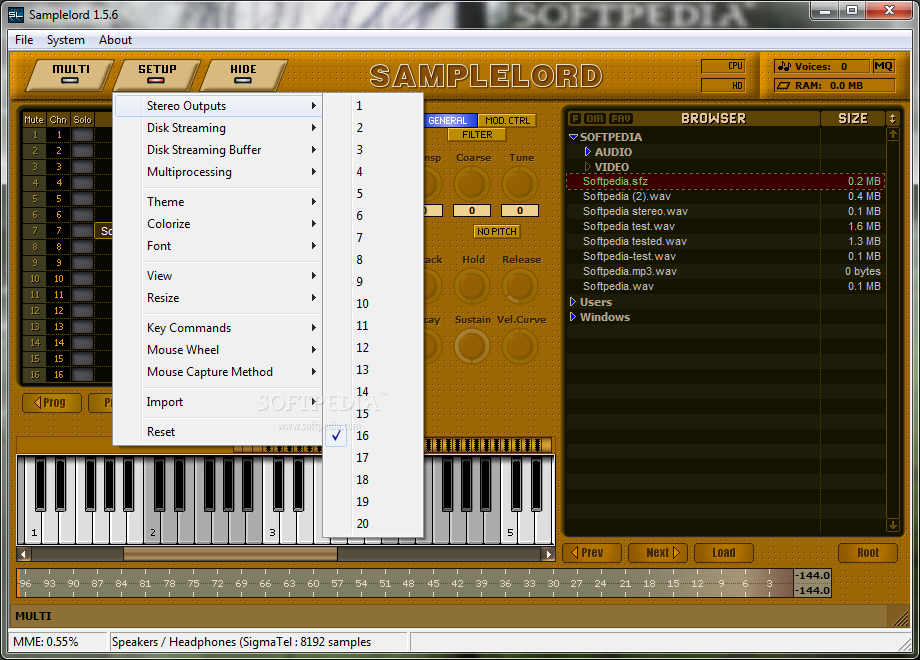The height and width of the screenshot is (660, 920).
Task: Switch to the MOD. CTRL tab
Action: point(507,120)
